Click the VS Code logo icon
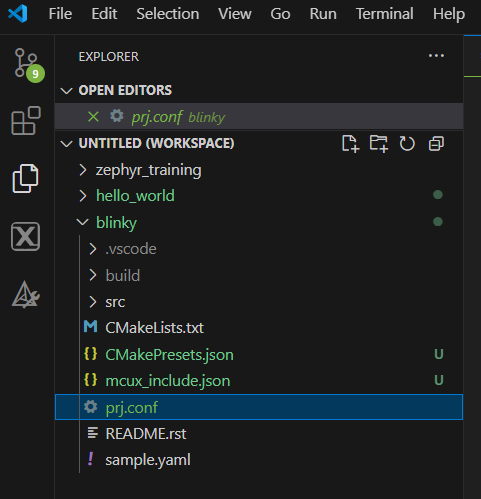The image size is (481, 499). coord(18,14)
